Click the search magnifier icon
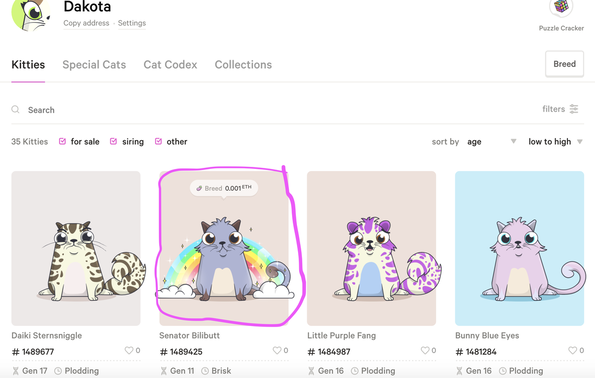This screenshot has width=595, height=378. [x=15, y=110]
